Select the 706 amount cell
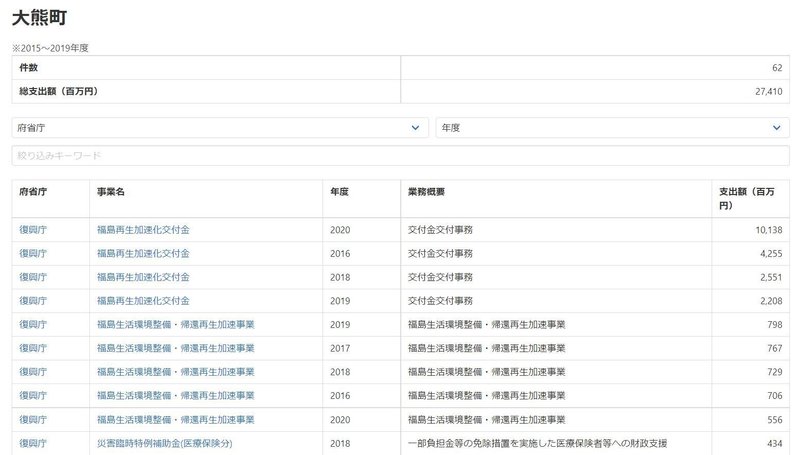The image size is (800, 455). (751, 395)
